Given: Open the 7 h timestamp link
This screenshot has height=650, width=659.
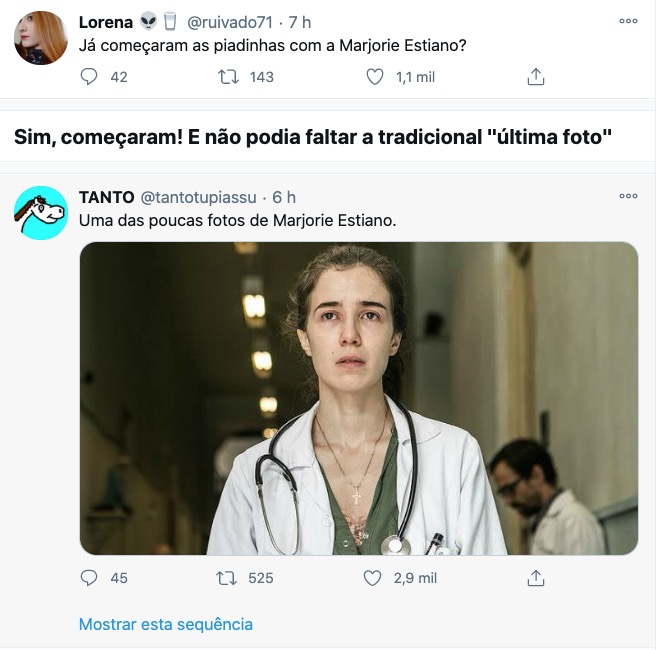Looking at the screenshot, I should coord(299,22).
